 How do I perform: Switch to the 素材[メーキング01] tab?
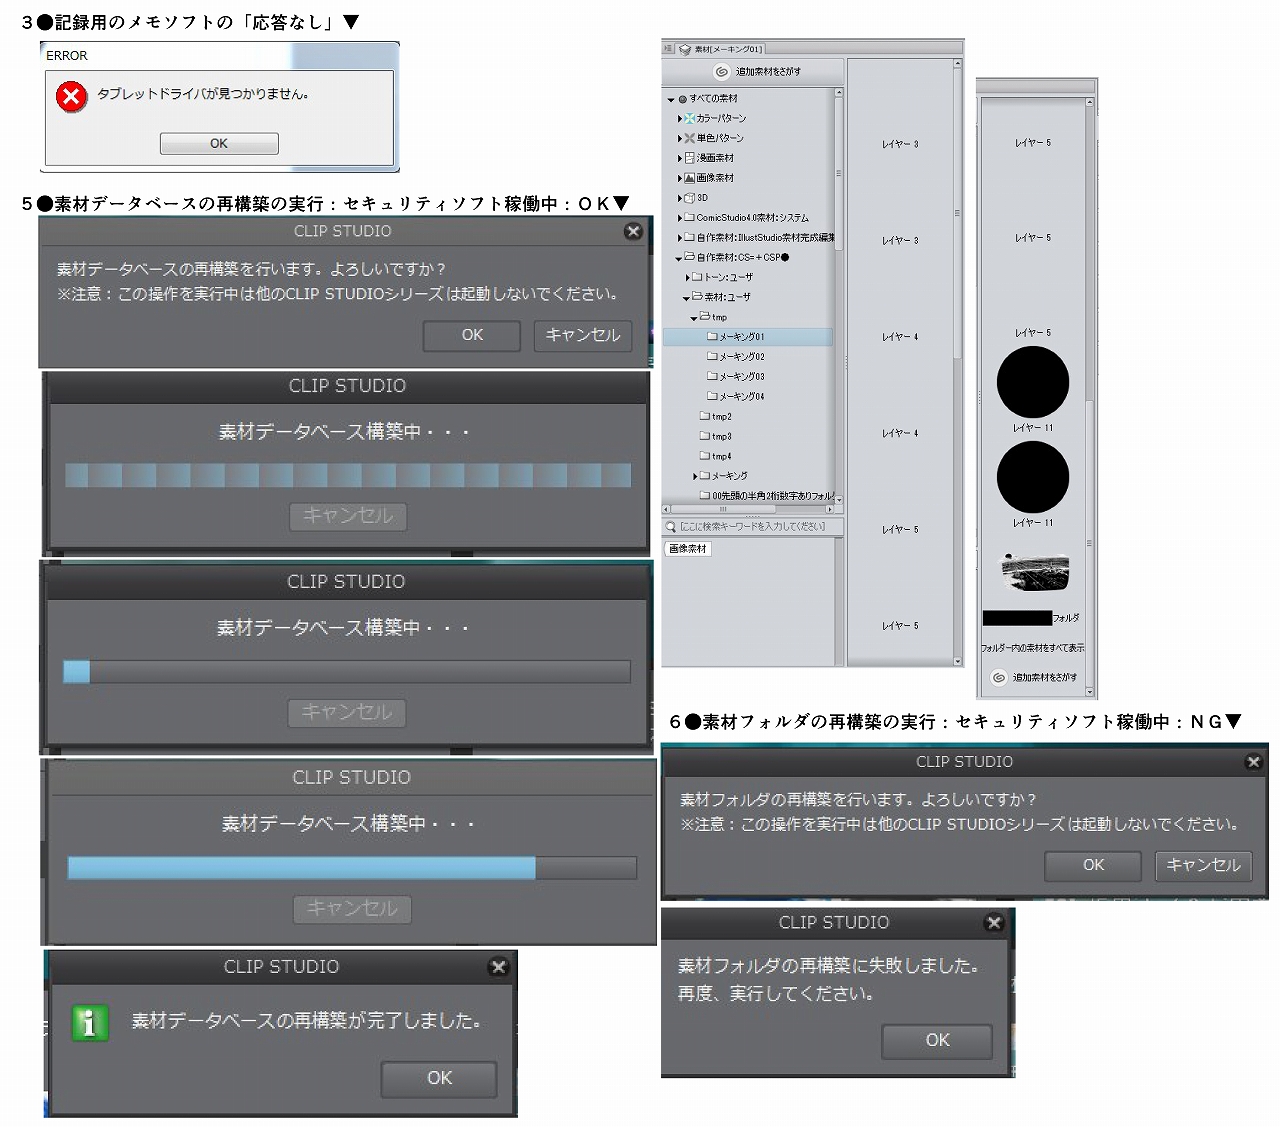pos(725,48)
